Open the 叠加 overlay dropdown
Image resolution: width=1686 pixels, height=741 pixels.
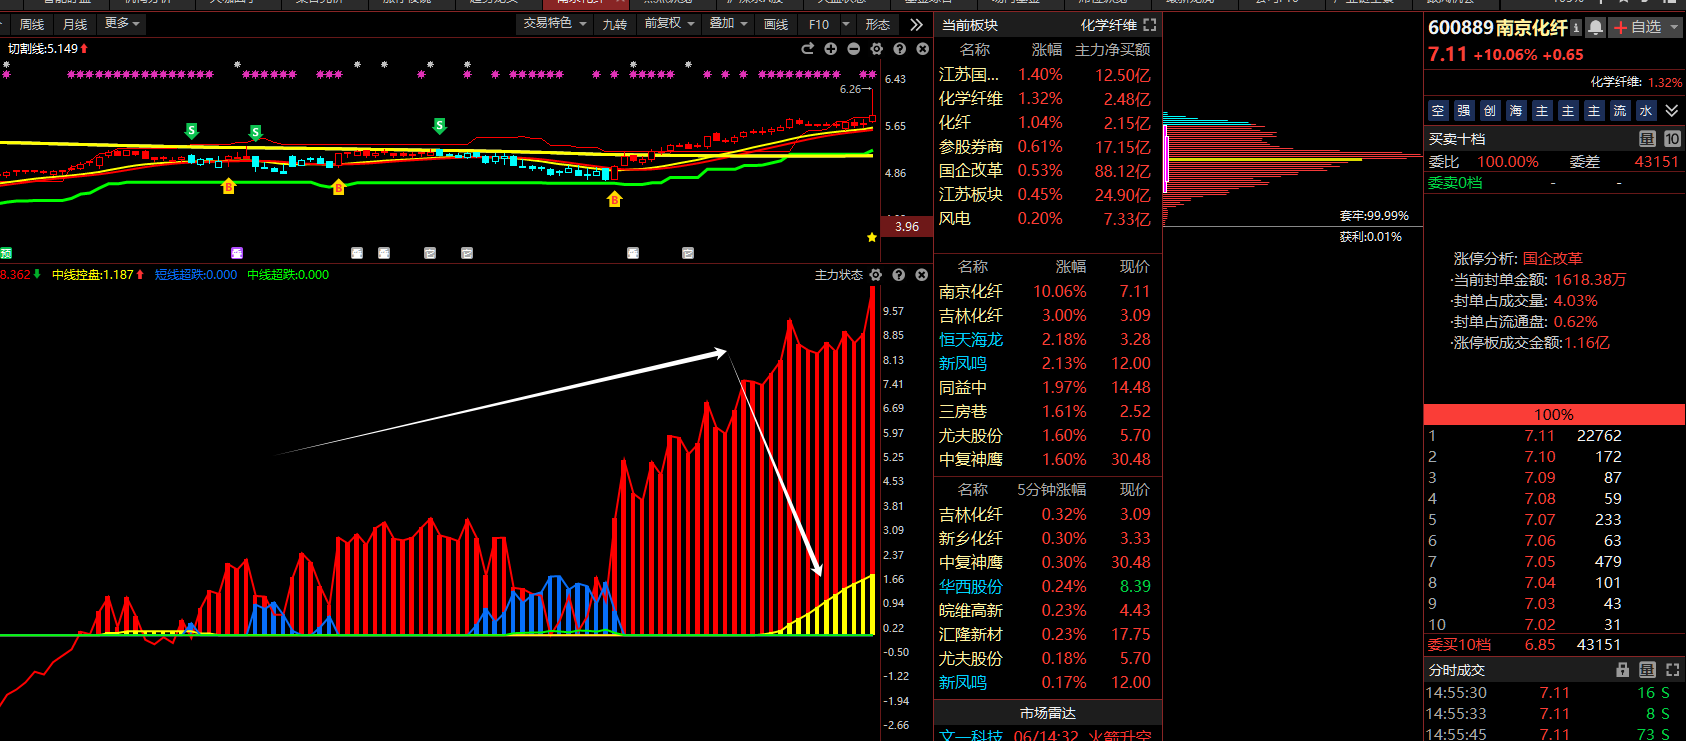pyautogui.click(x=728, y=23)
